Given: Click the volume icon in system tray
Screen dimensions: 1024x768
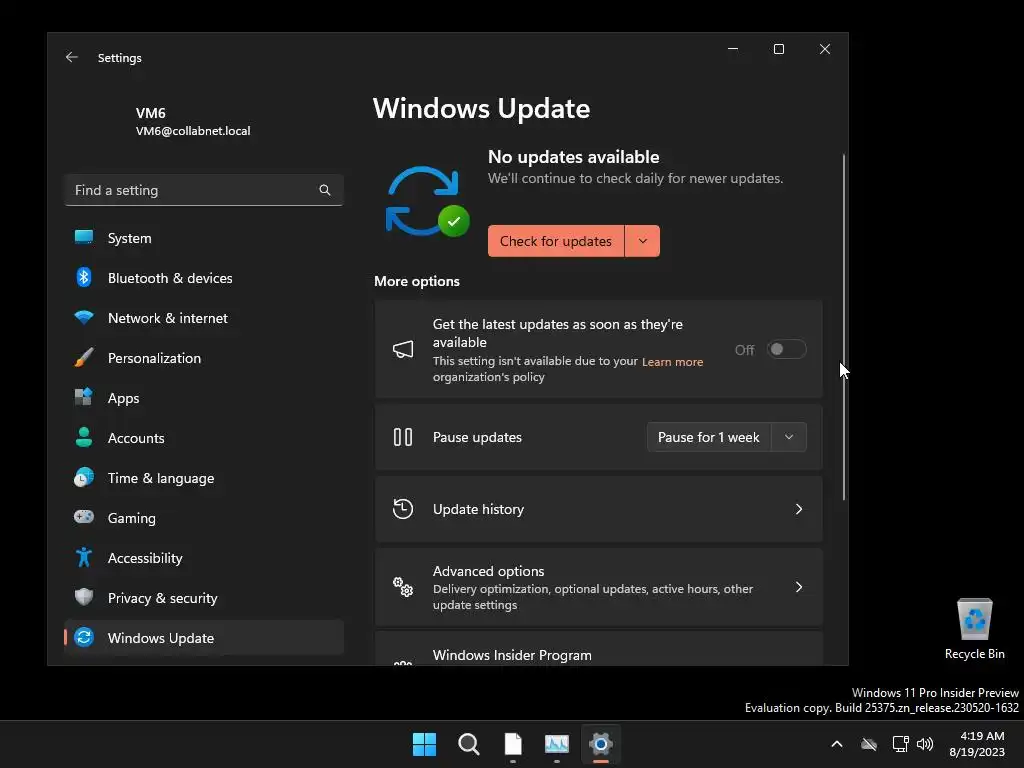Looking at the screenshot, I should point(925,744).
